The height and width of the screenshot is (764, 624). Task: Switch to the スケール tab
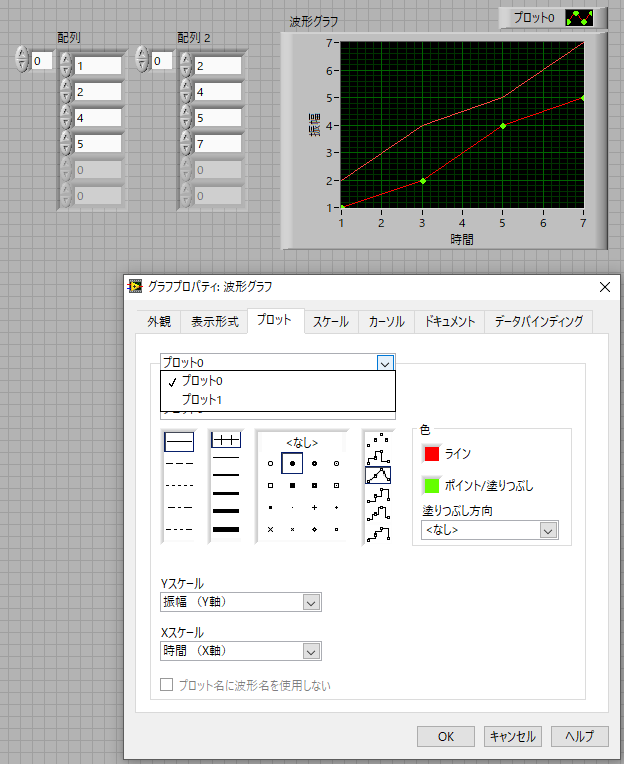tap(330, 321)
